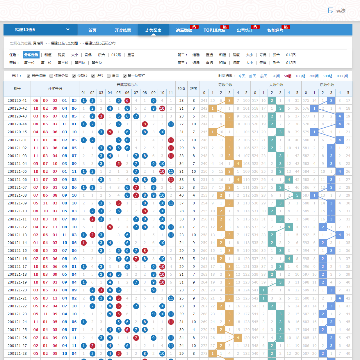Select the first tab right of the lottery dropdown

92,30
